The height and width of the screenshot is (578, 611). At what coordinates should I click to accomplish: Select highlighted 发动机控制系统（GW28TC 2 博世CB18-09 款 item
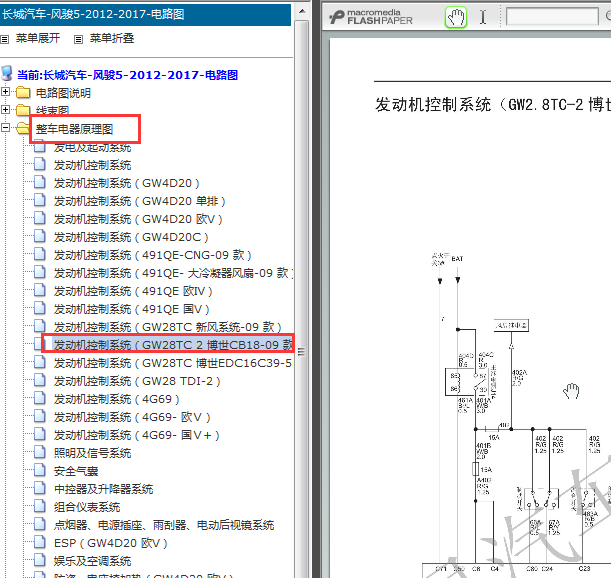pos(173,345)
